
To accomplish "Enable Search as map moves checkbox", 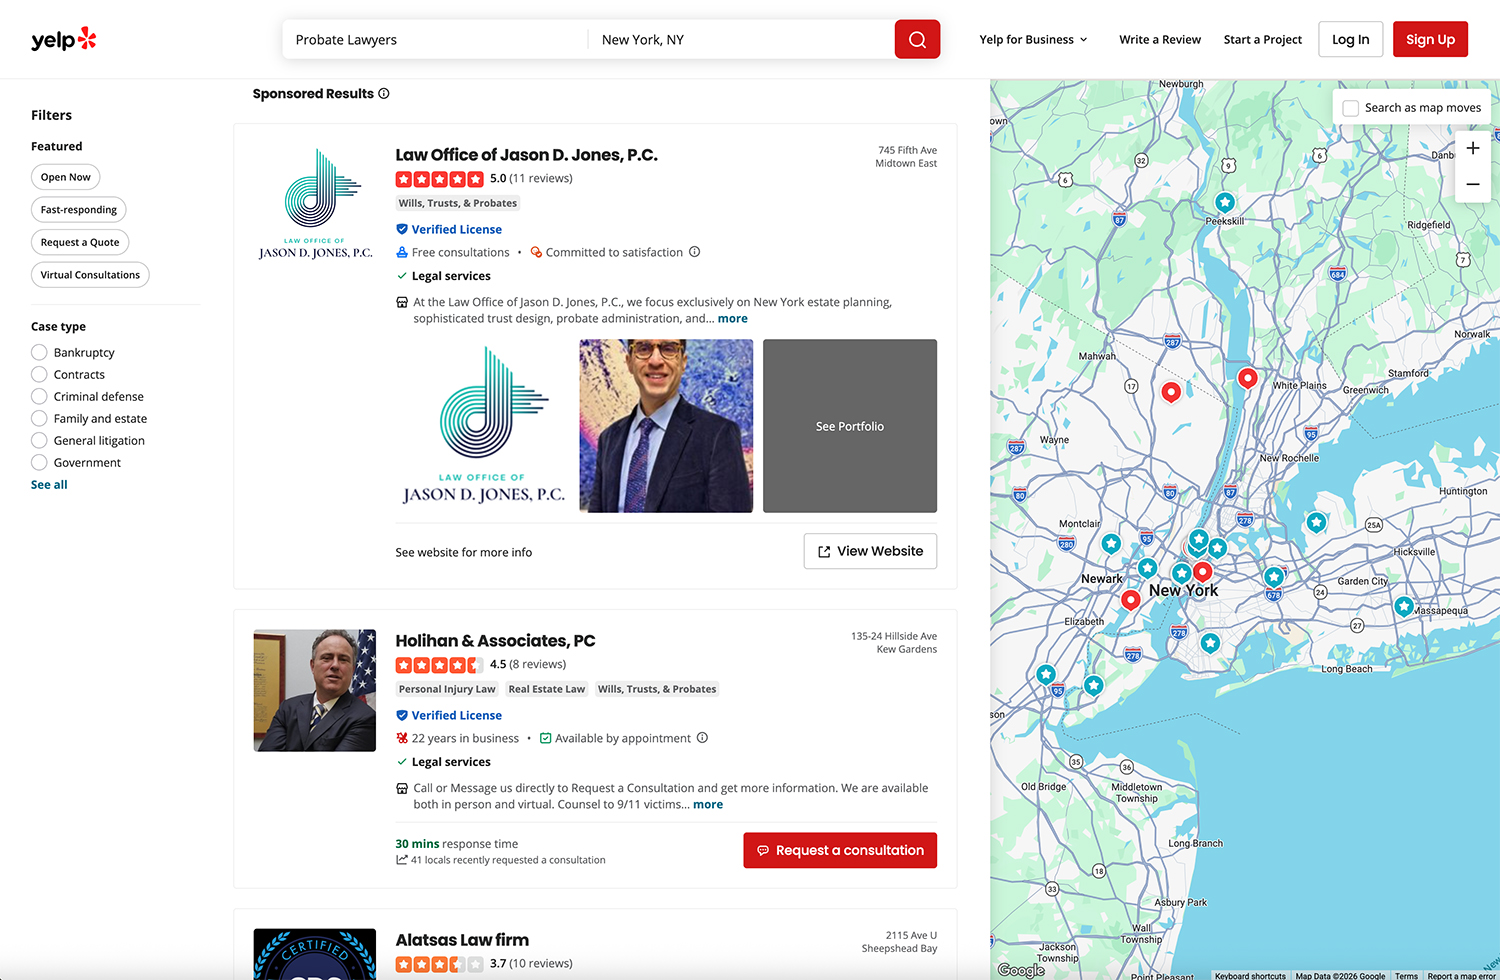I will (1351, 108).
